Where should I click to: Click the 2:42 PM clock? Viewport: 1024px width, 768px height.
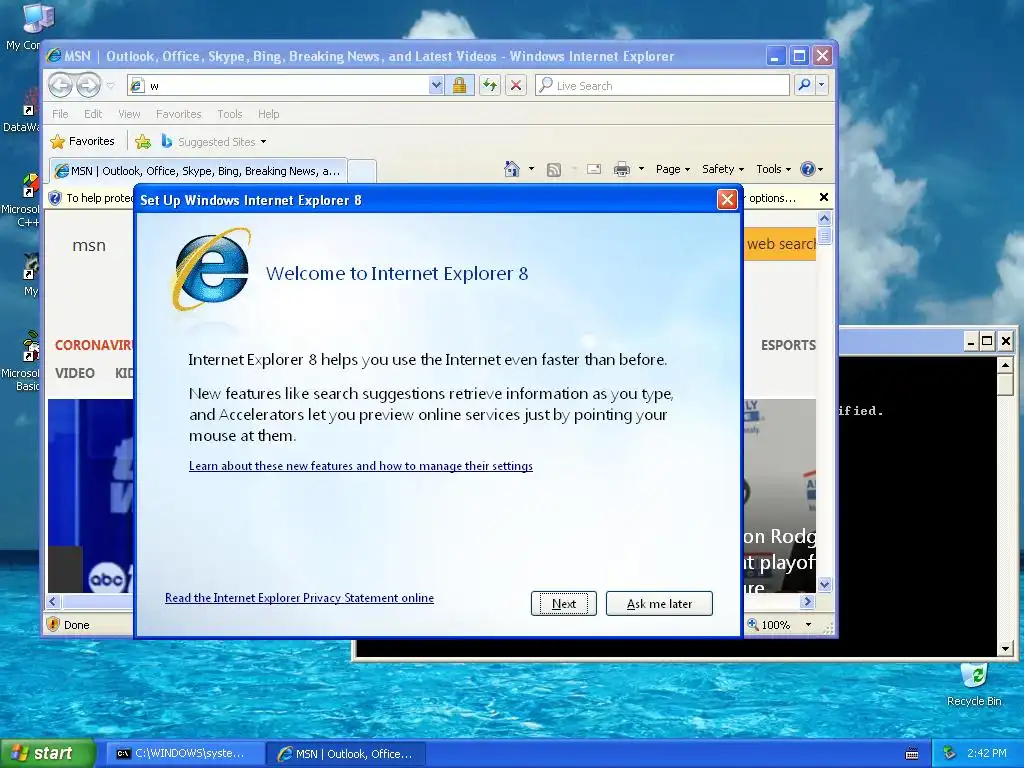point(987,754)
